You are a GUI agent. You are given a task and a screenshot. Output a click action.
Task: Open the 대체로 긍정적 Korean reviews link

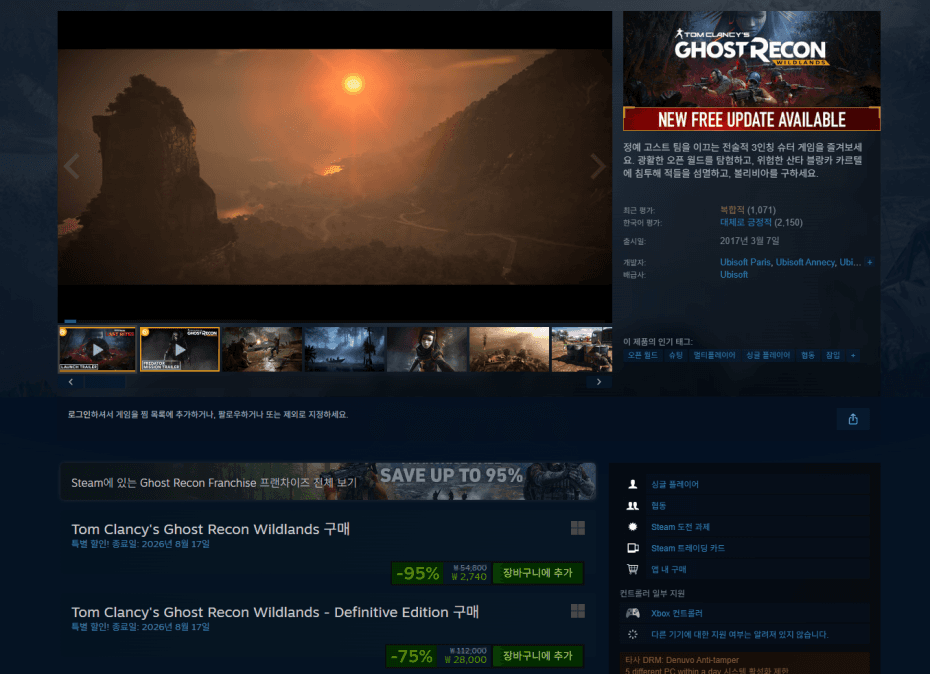[x=746, y=222]
